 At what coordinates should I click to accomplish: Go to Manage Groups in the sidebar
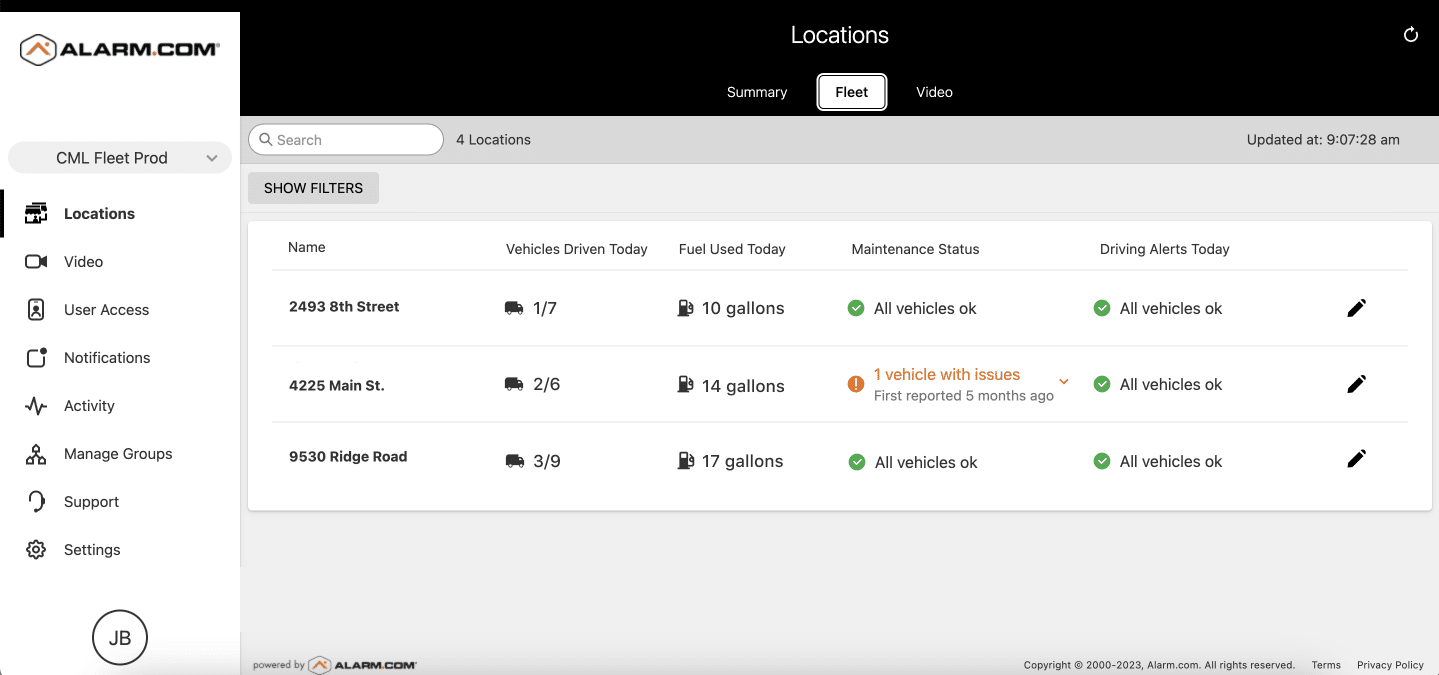120,454
